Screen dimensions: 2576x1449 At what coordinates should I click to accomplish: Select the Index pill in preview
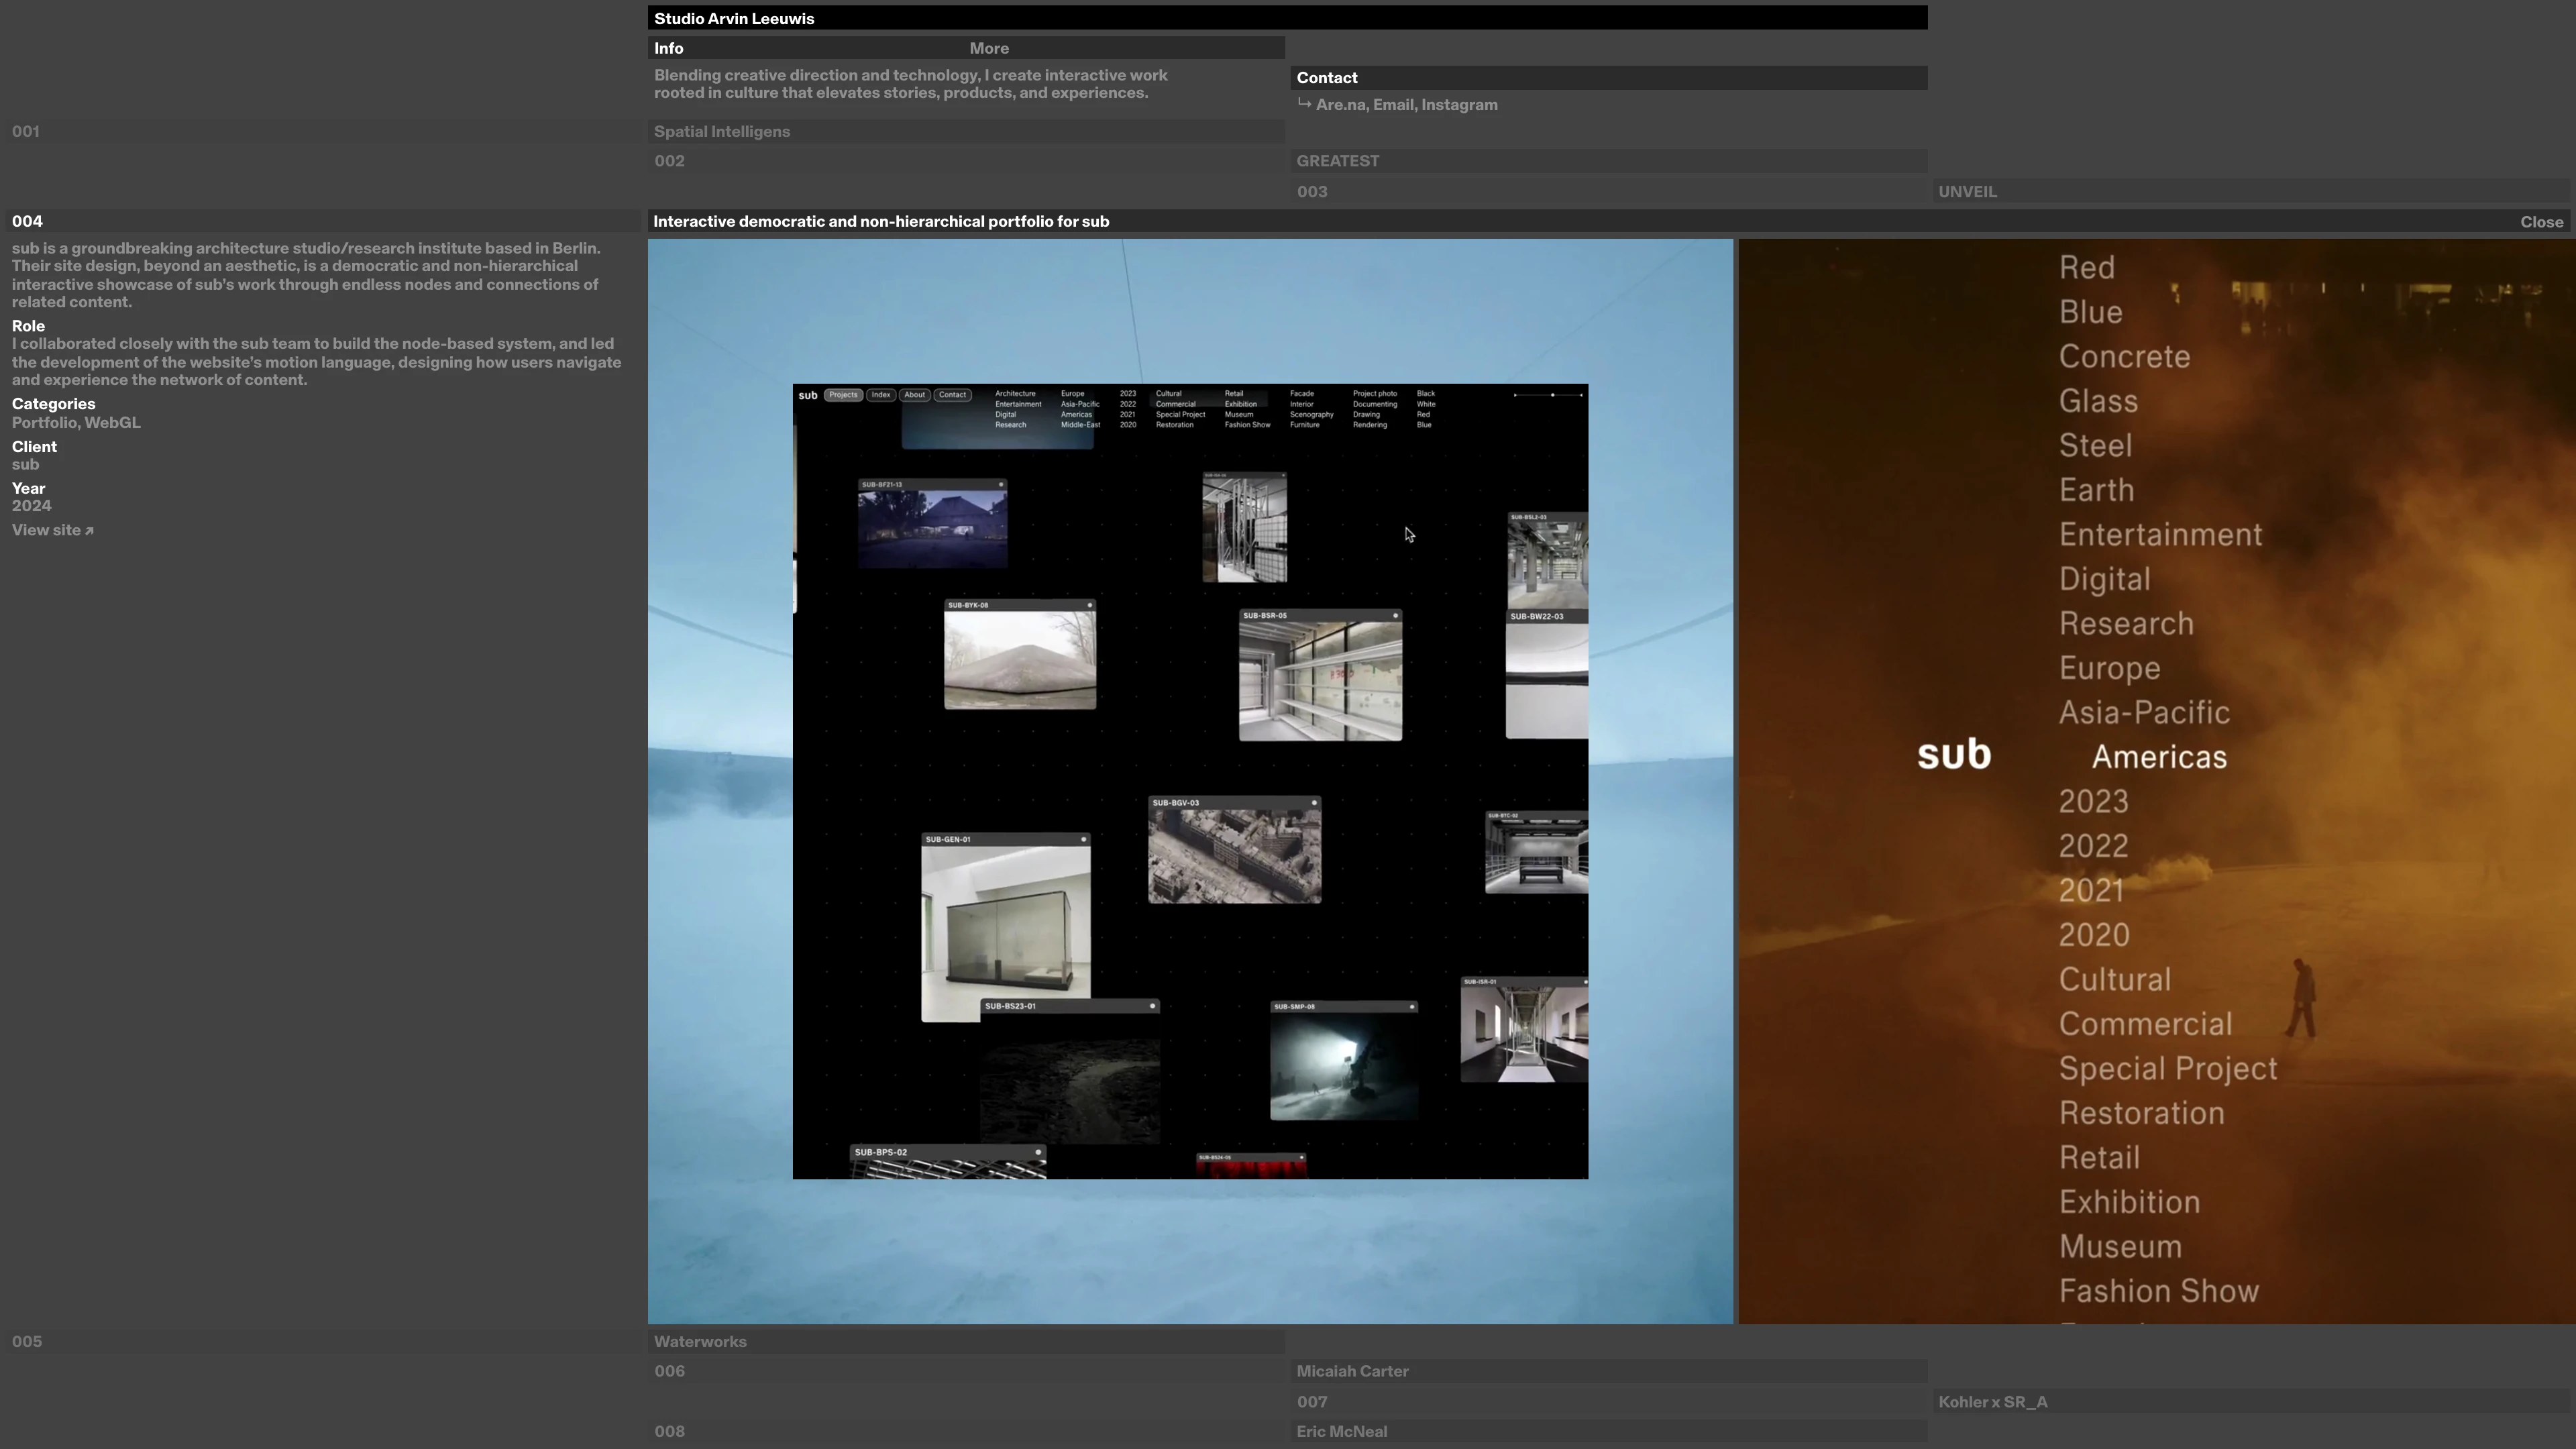[880, 395]
